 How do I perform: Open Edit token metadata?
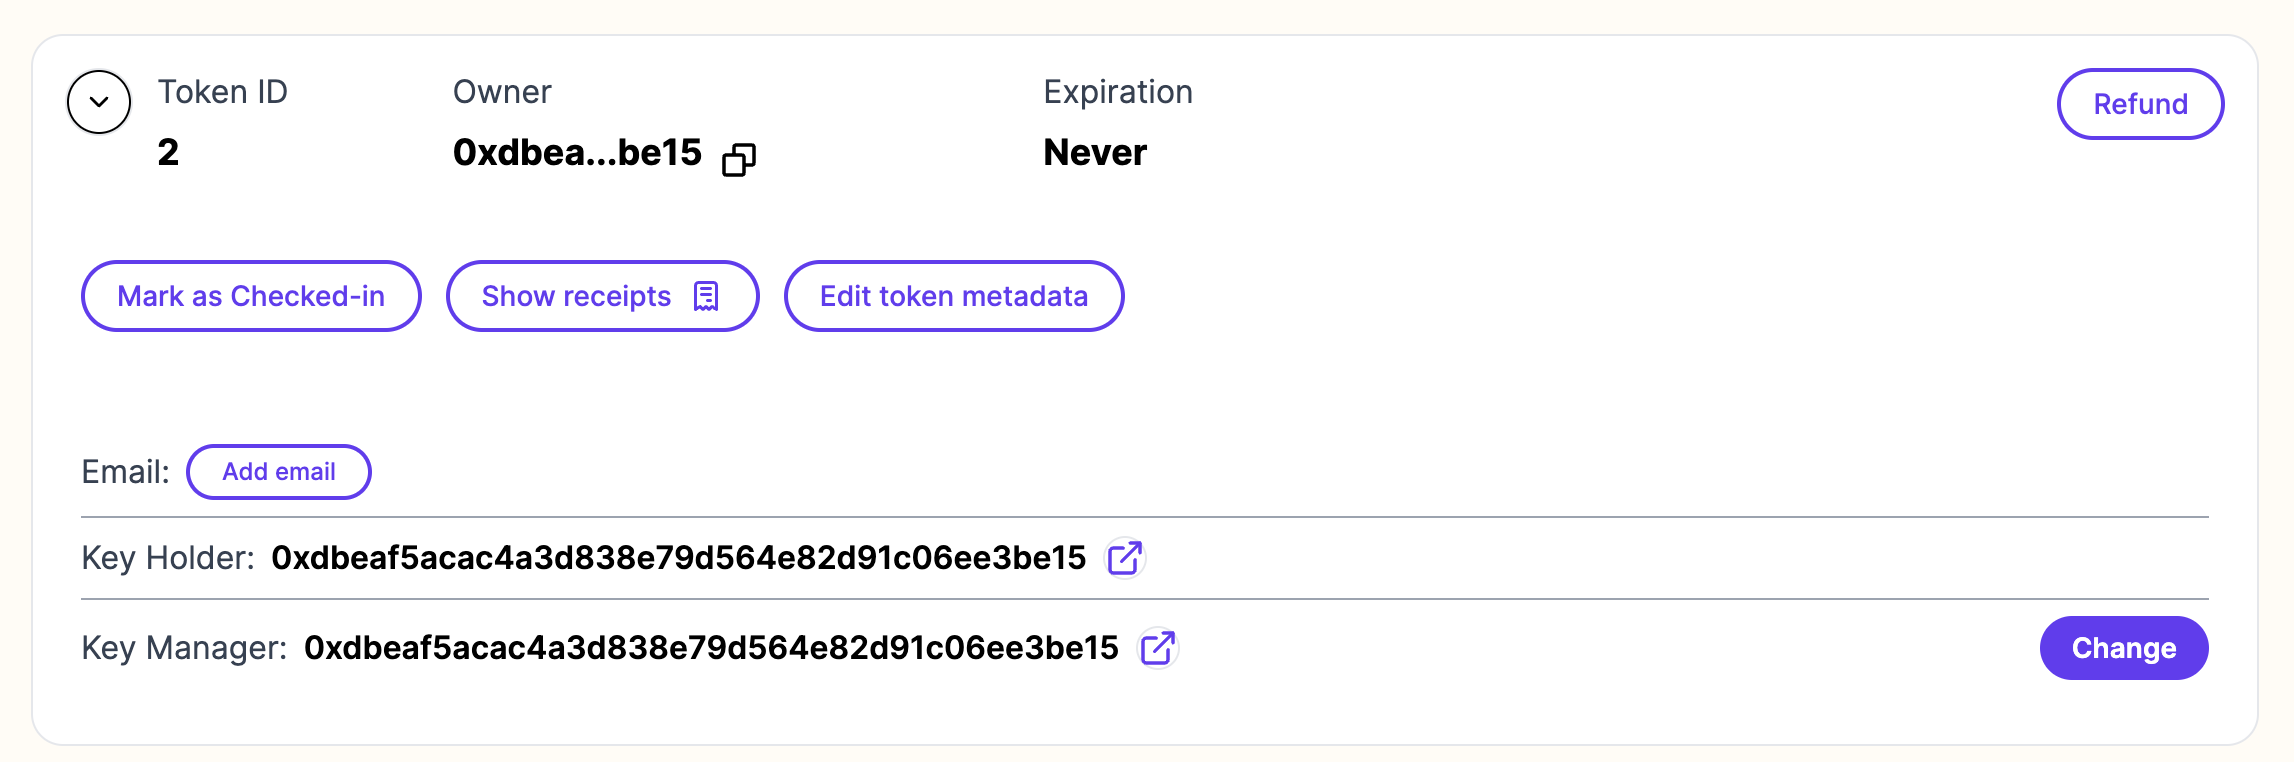[953, 296]
